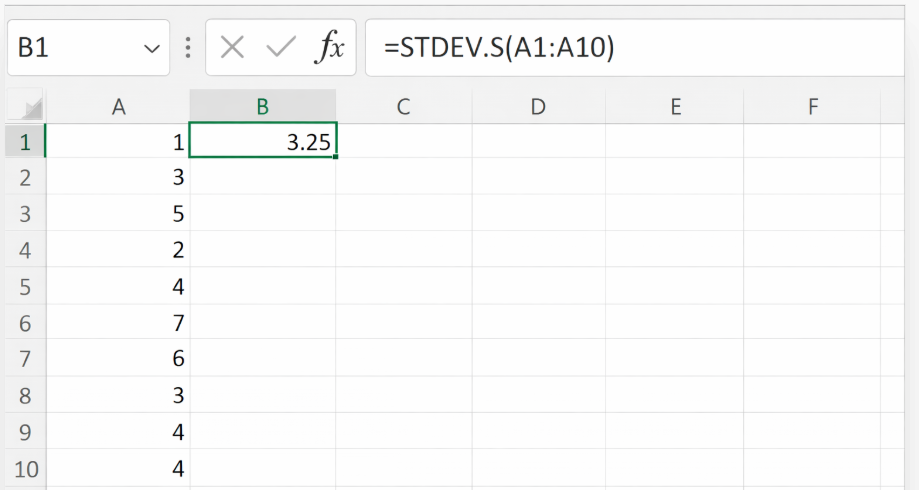Screen dimensions: 919x490
Task: Select column F header
Action: [812, 107]
